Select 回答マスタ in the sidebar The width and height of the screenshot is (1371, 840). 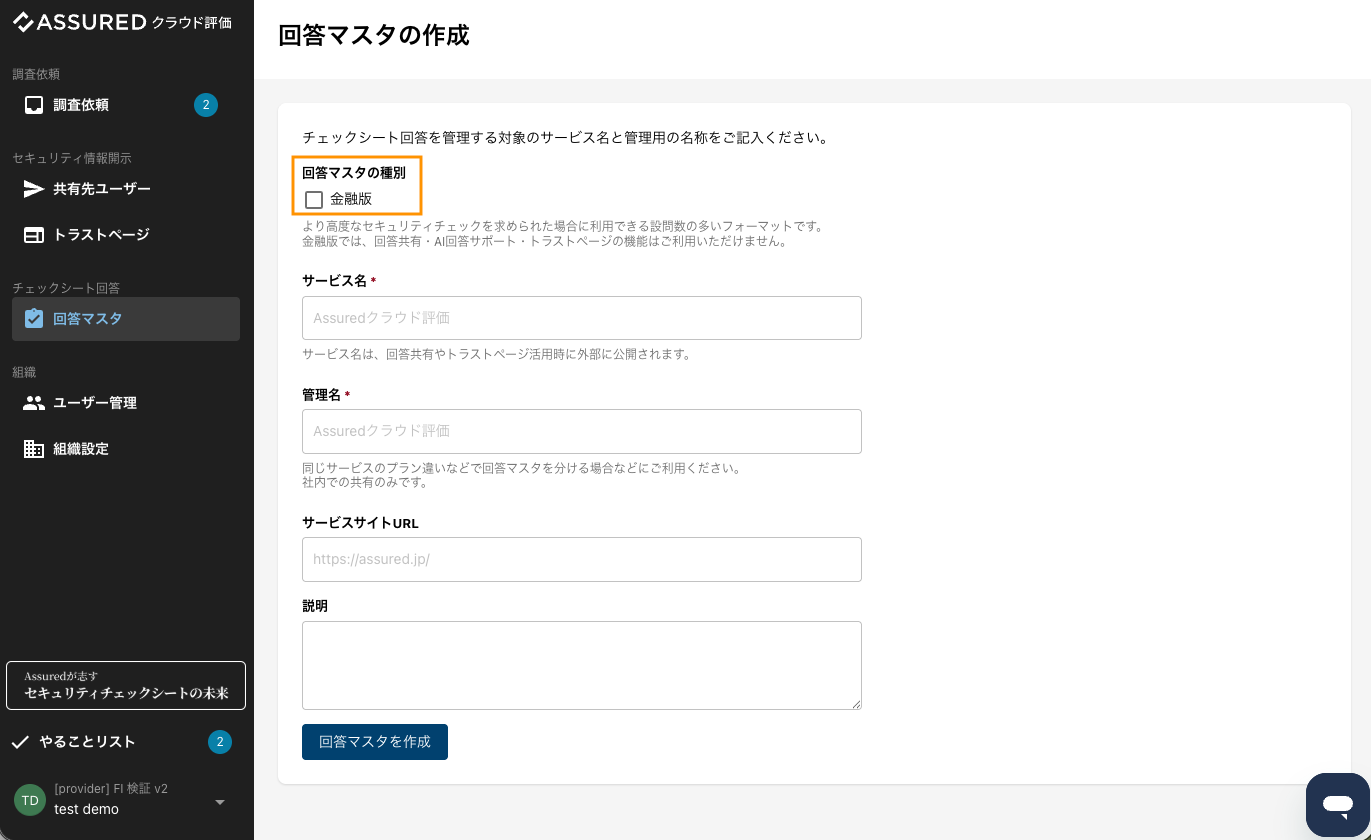[126, 319]
